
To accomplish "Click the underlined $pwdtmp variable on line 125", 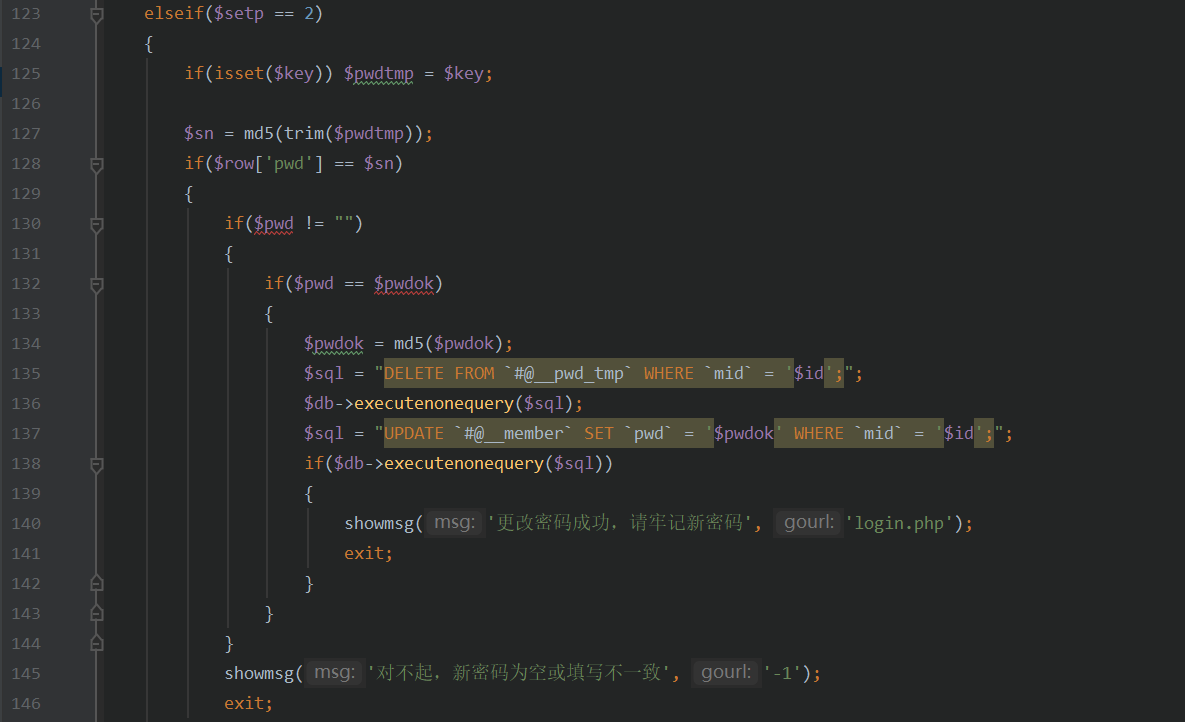I will (x=379, y=74).
